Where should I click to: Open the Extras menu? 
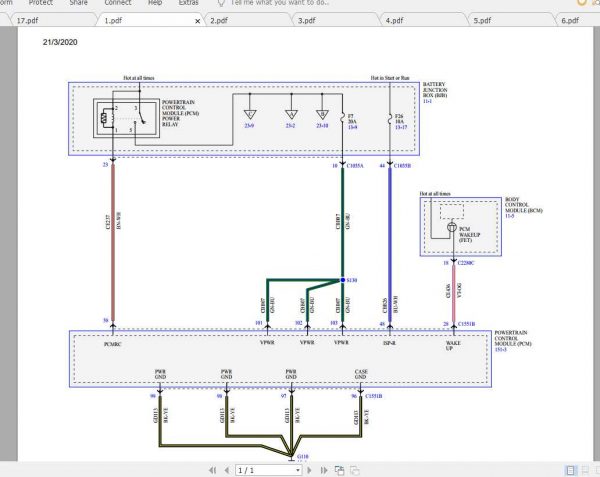pos(188,3)
